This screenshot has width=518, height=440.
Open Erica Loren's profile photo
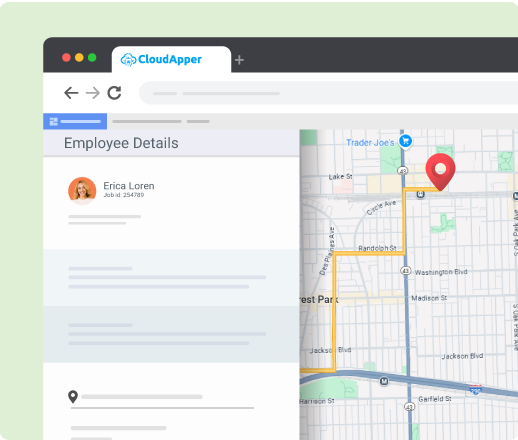(x=82, y=191)
